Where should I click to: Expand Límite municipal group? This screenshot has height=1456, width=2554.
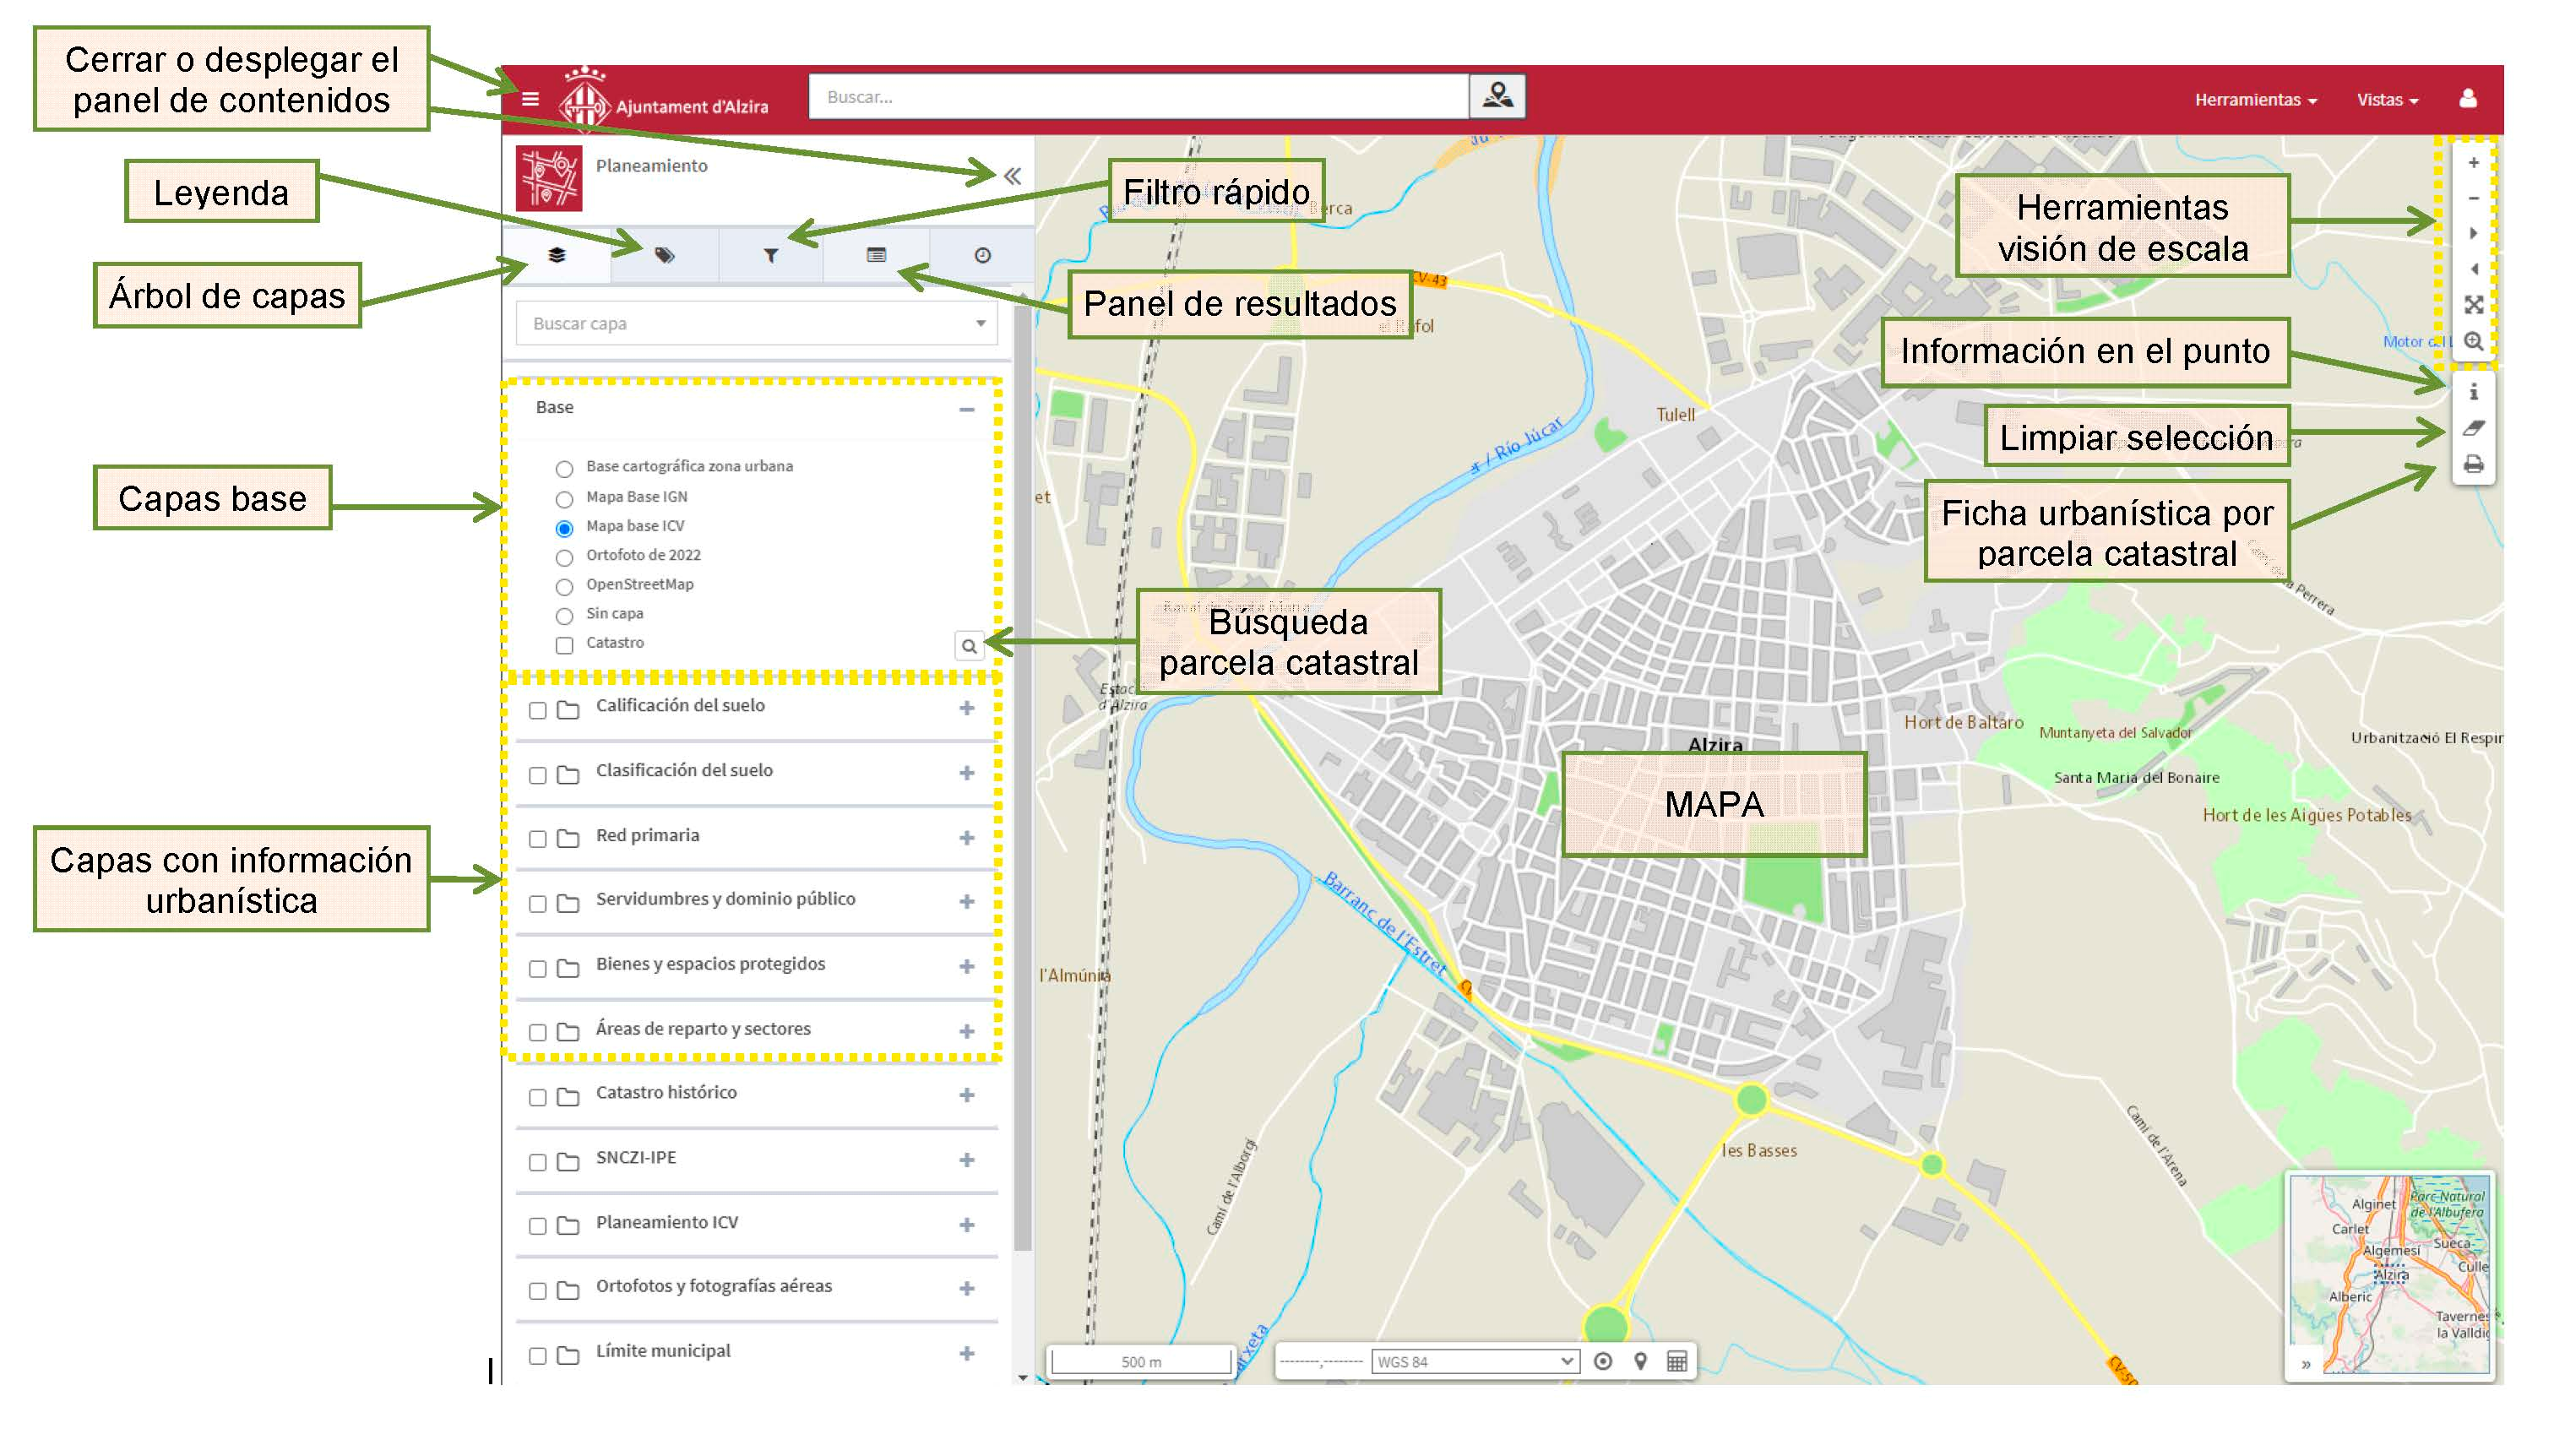[966, 1354]
